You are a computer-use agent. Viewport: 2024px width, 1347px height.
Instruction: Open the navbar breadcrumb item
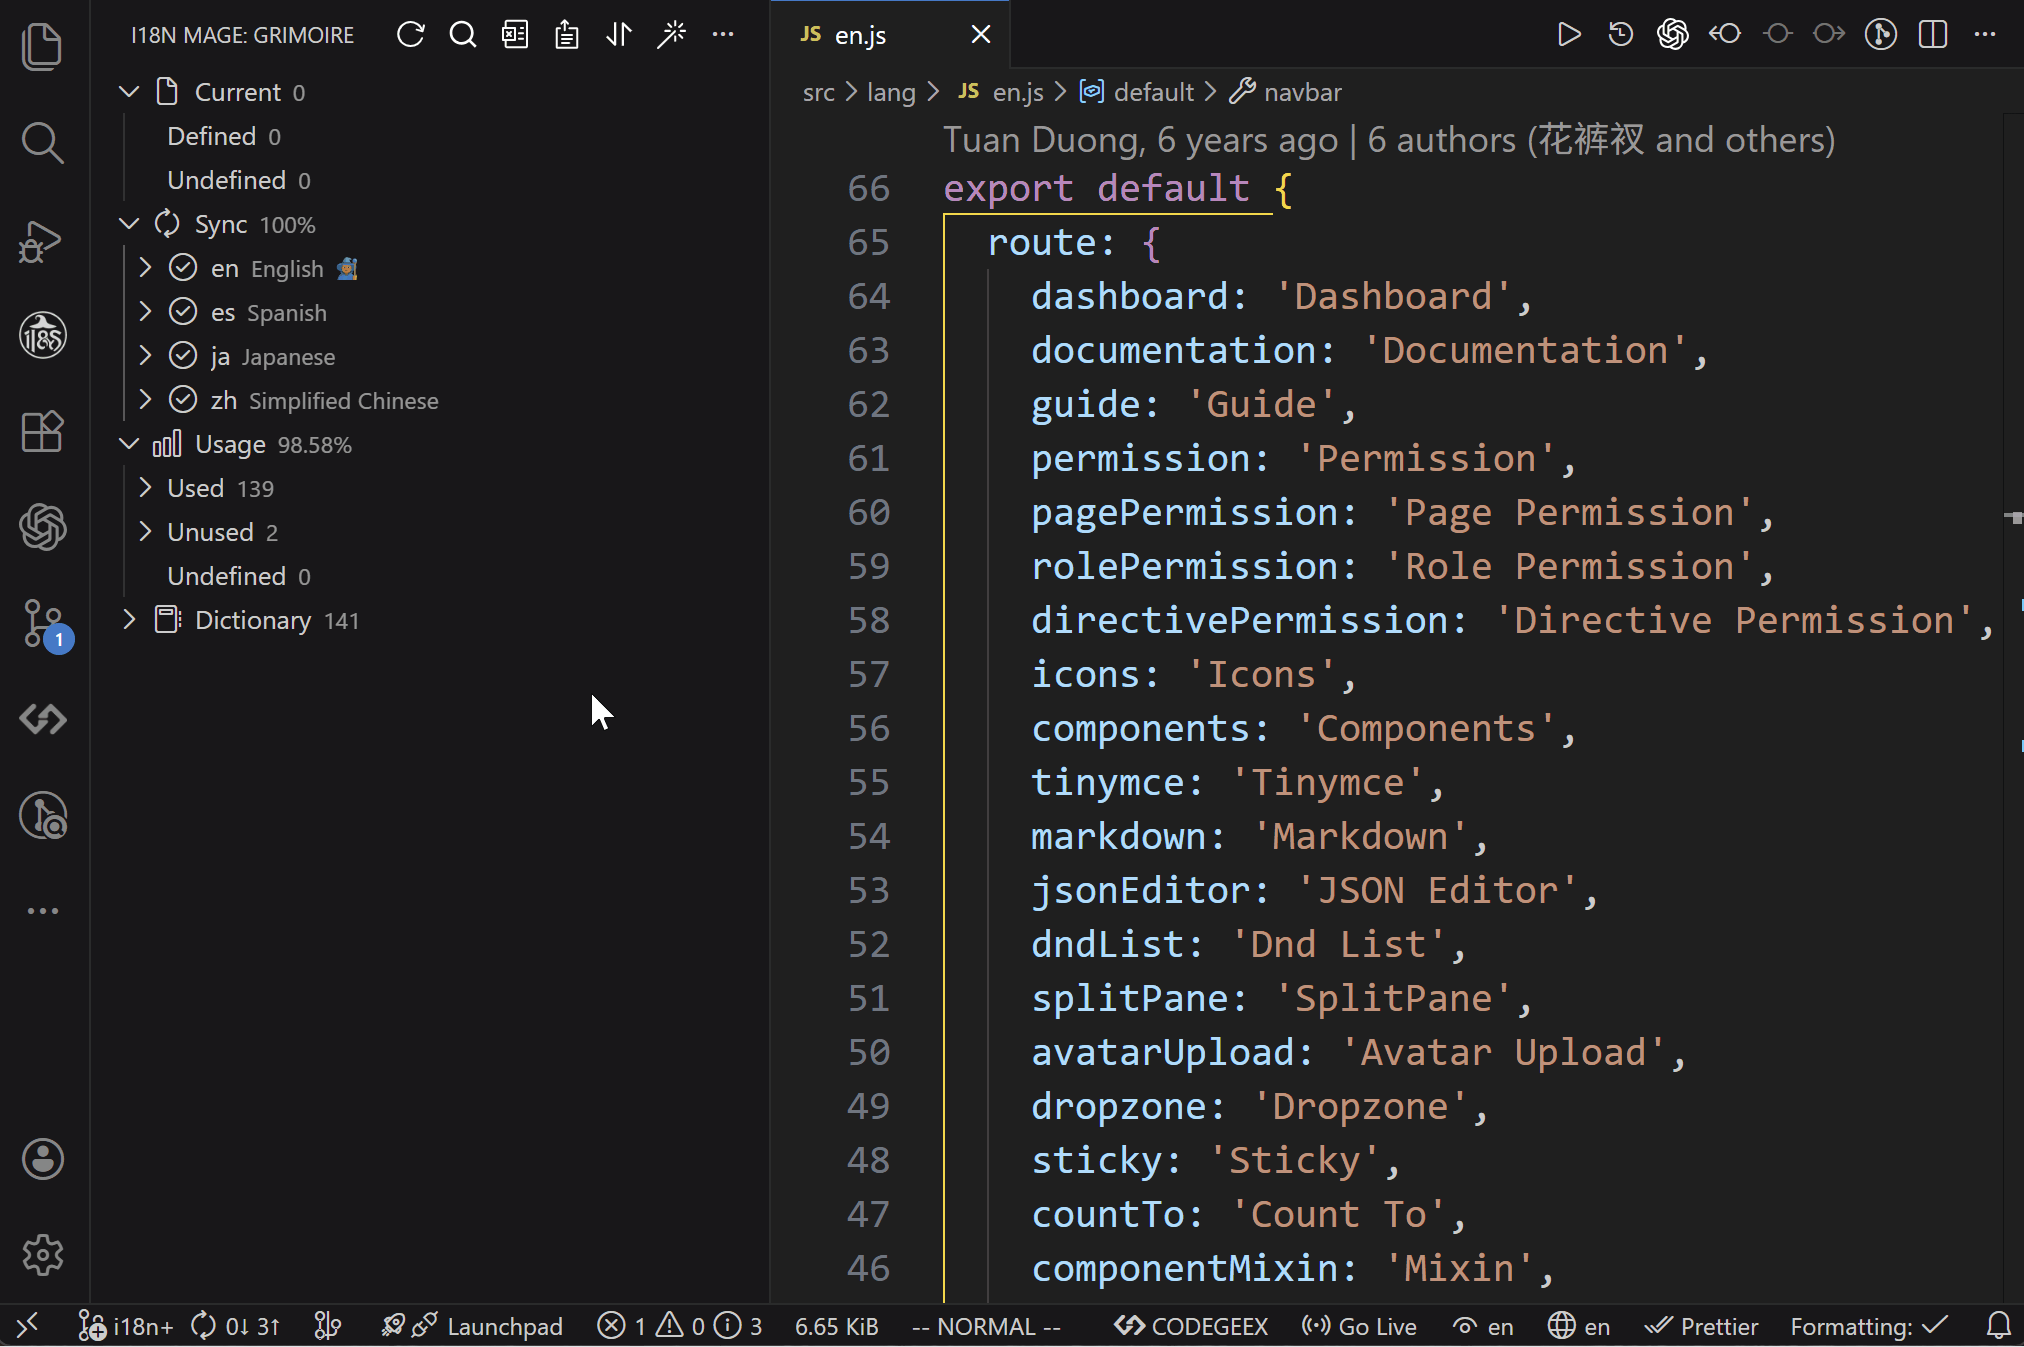pos(1302,91)
